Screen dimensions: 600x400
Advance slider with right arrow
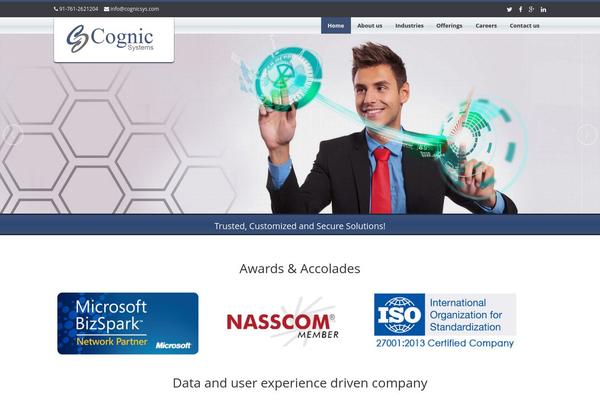(x=587, y=134)
